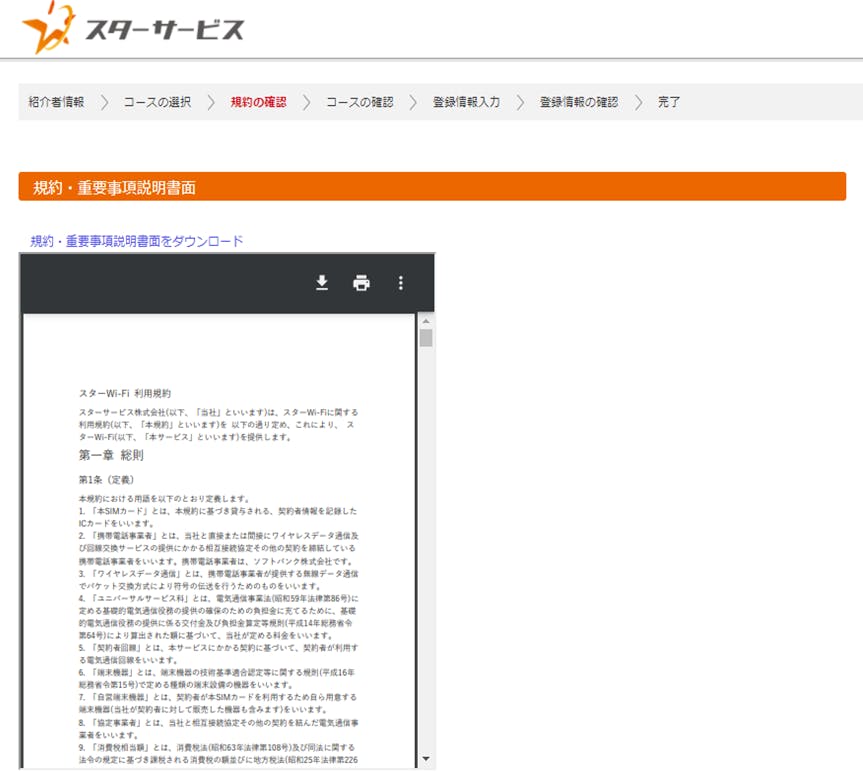Screen dimensions: 863x784
Task: Click the スターサービス logo text
Action: 163,29
